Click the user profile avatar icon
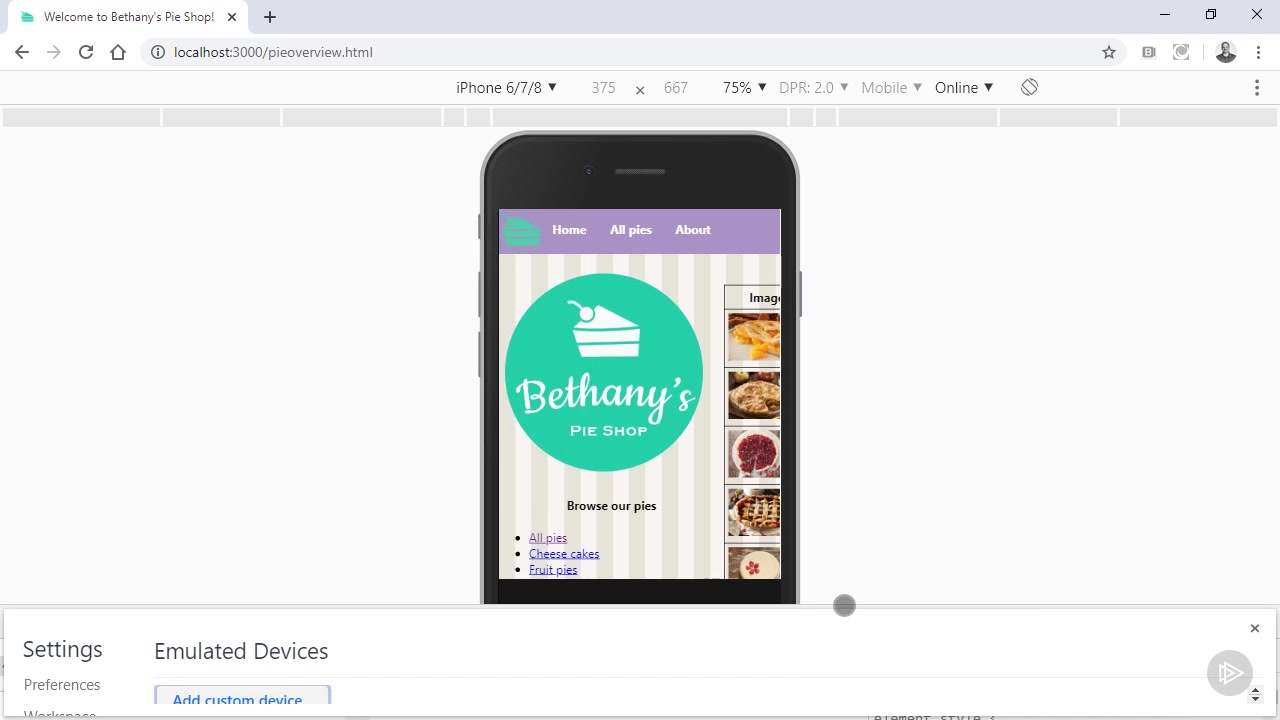The image size is (1280, 720). tap(1225, 52)
